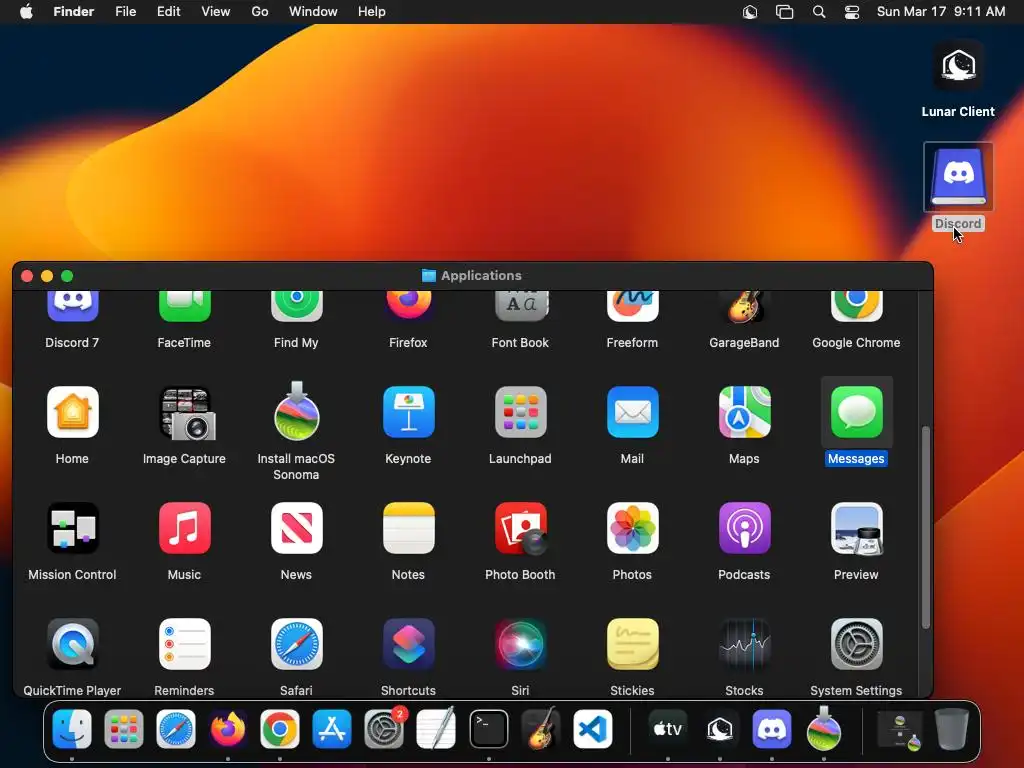This screenshot has width=1024, height=768.
Task: Open the Discord 7 app in Applications
Action: [x=72, y=308]
